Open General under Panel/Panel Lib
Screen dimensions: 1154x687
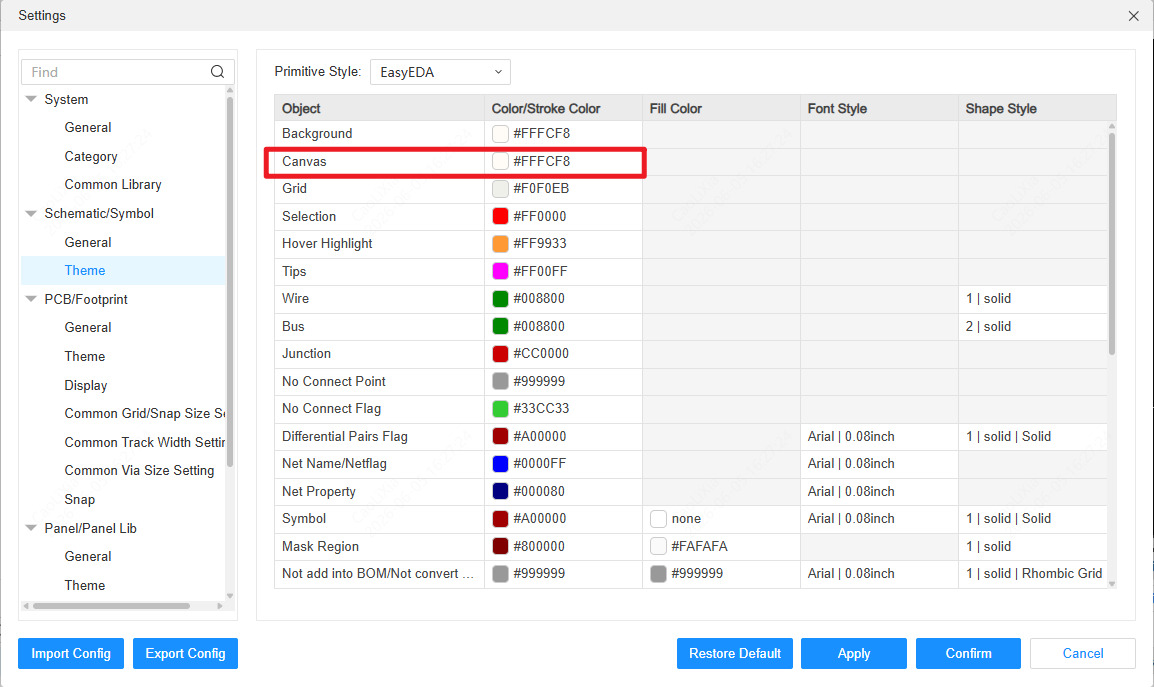(x=88, y=556)
